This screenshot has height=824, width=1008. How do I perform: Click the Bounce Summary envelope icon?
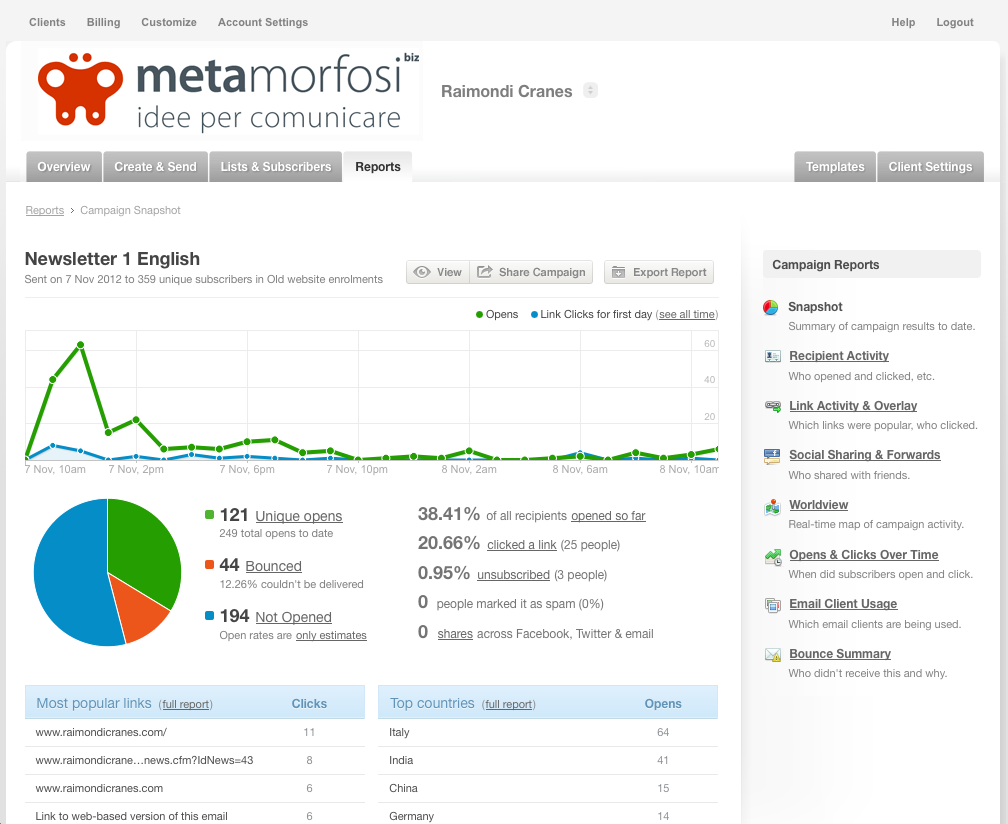pyautogui.click(x=773, y=655)
